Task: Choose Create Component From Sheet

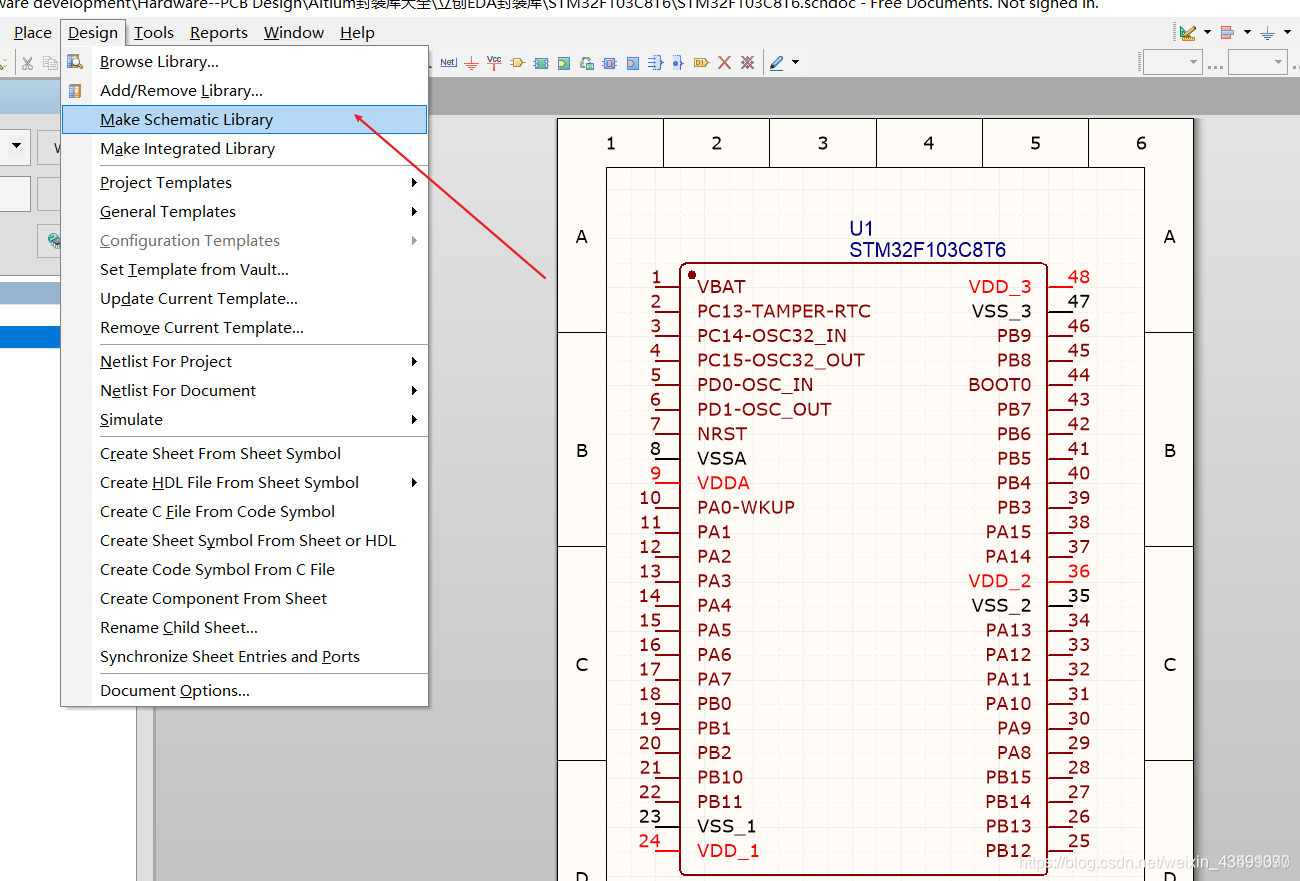Action: [x=244, y=598]
